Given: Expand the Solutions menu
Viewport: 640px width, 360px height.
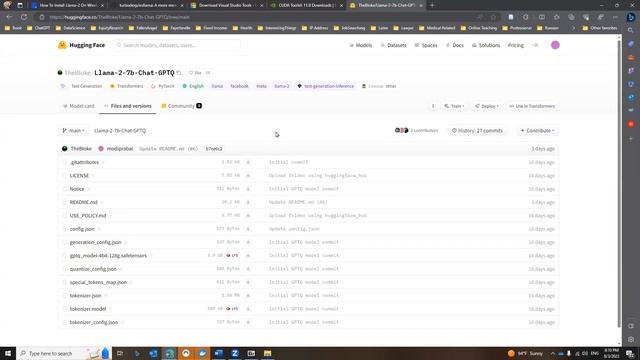Looking at the screenshot, I should pos(486,45).
